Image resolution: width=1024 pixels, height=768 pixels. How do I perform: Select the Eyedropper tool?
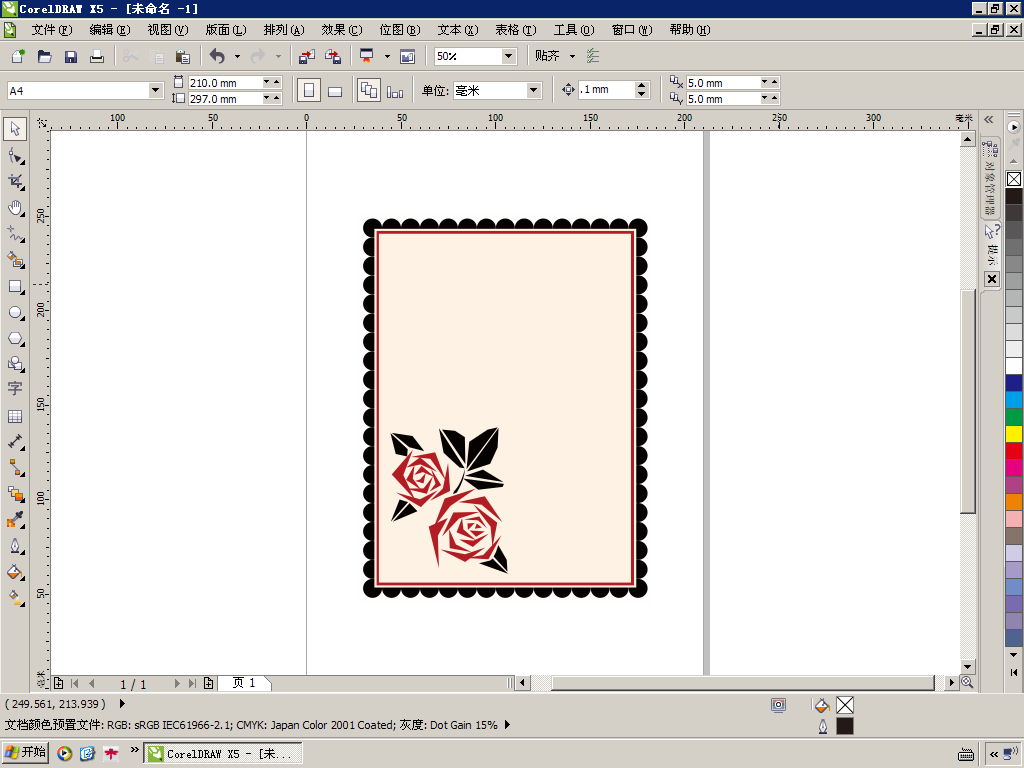[x=15, y=520]
